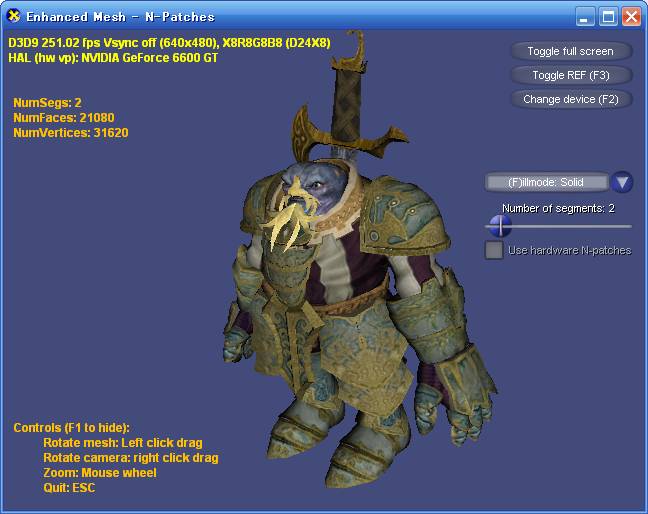Click the D3D9 fps stats line
The width and height of the screenshot is (648, 514).
click(169, 43)
